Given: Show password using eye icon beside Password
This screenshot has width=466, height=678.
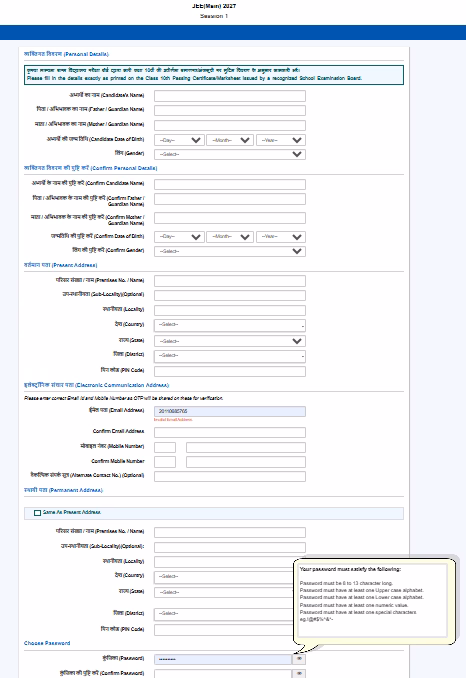Looking at the screenshot, I should pos(299,659).
